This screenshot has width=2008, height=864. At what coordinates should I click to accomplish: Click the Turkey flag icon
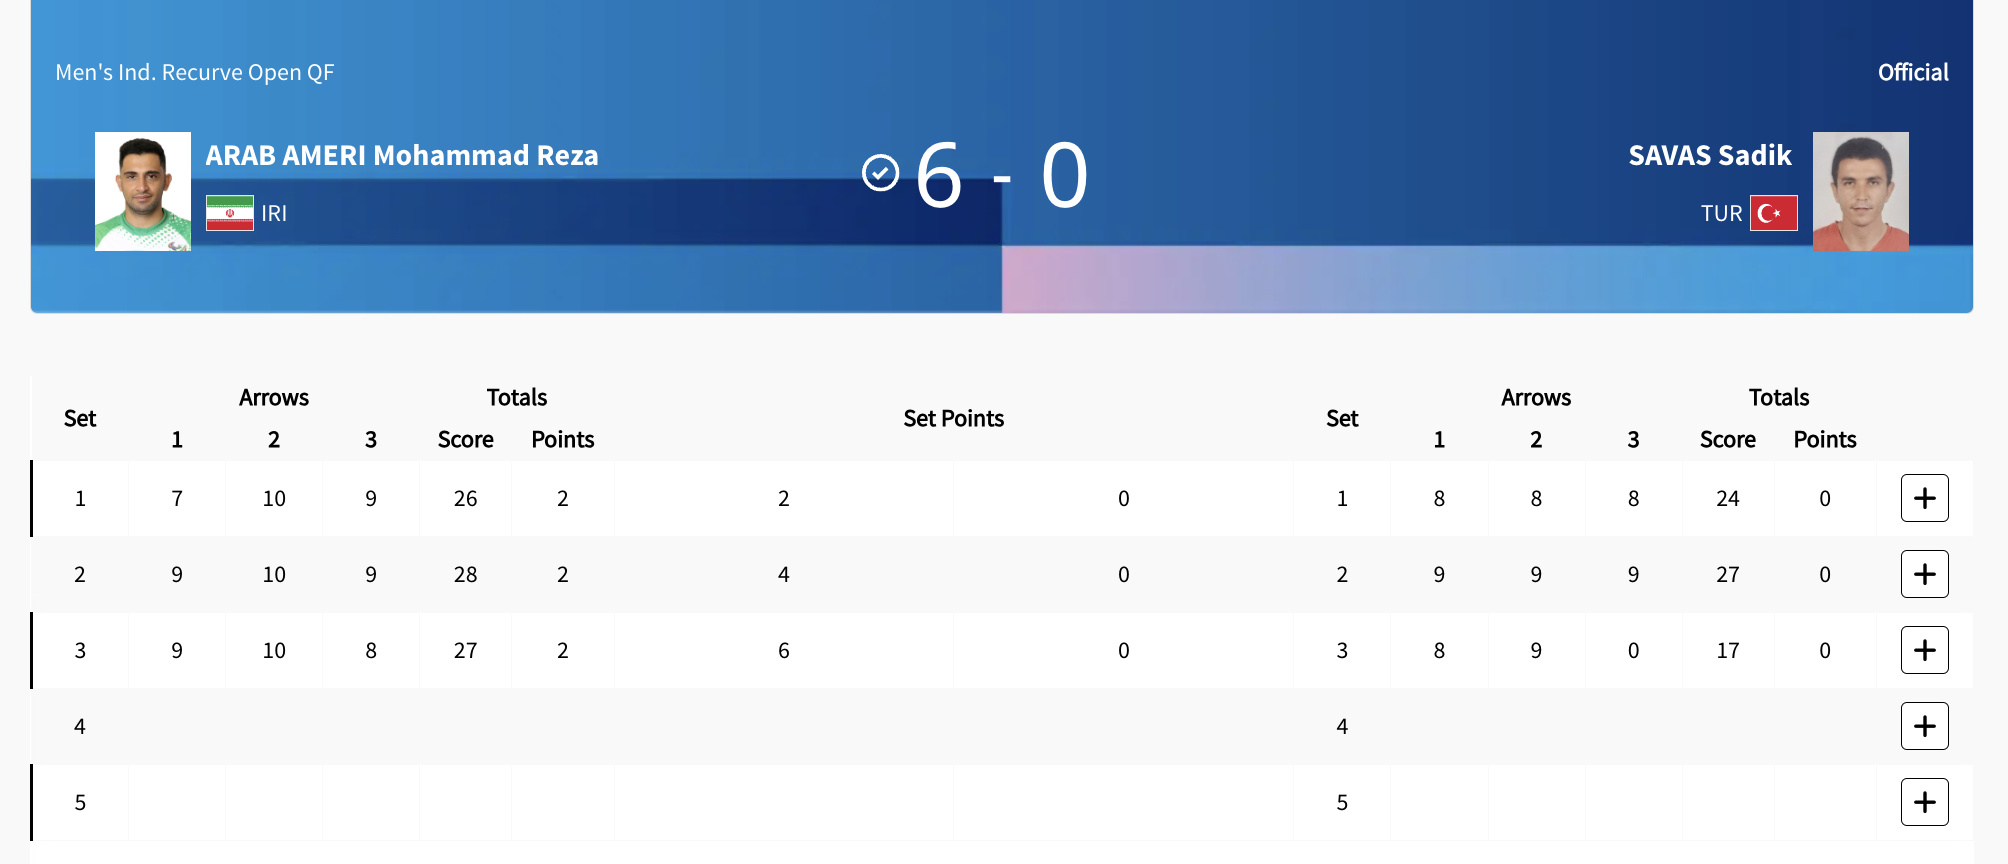pyautogui.click(x=1774, y=213)
